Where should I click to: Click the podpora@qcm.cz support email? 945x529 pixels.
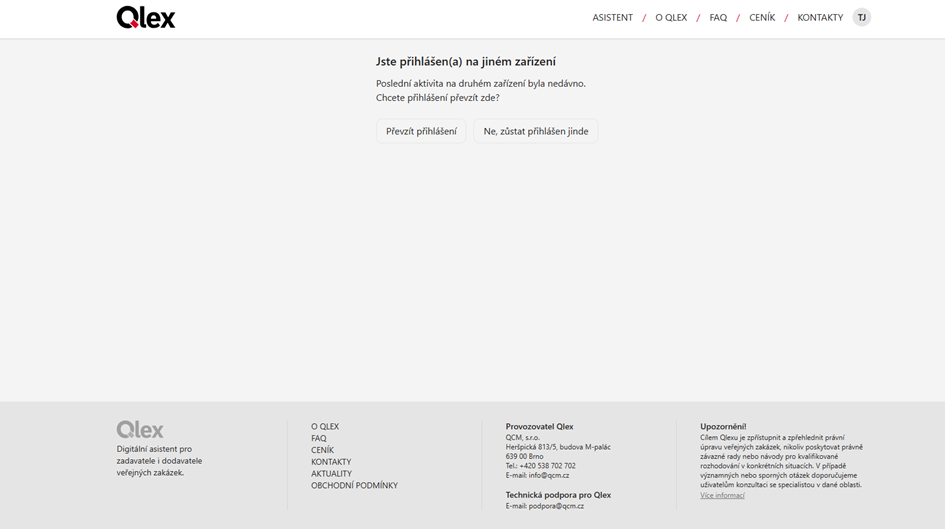click(556, 506)
